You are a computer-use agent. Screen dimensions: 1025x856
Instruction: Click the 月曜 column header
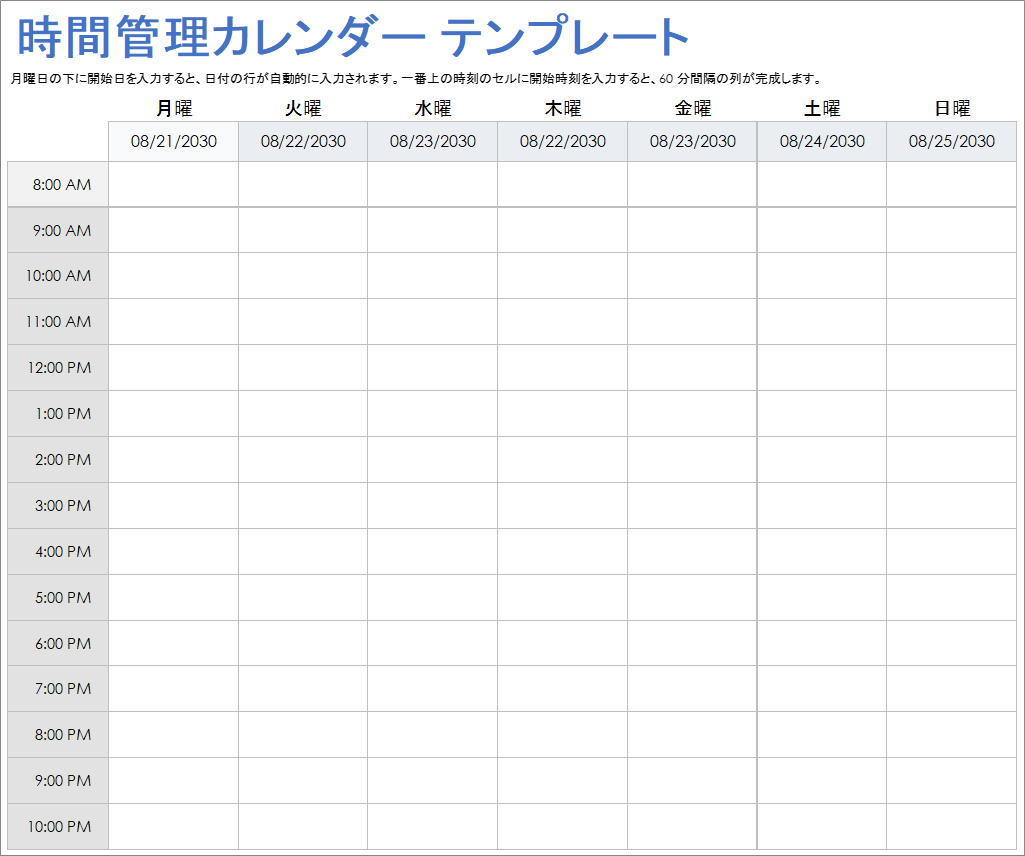173,109
